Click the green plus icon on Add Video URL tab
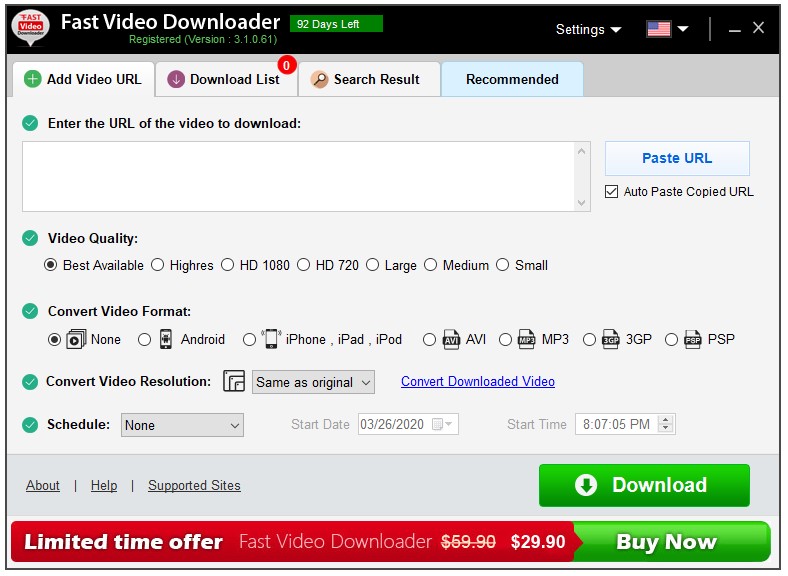Image resolution: width=788 pixels, height=576 pixels. pyautogui.click(x=33, y=79)
